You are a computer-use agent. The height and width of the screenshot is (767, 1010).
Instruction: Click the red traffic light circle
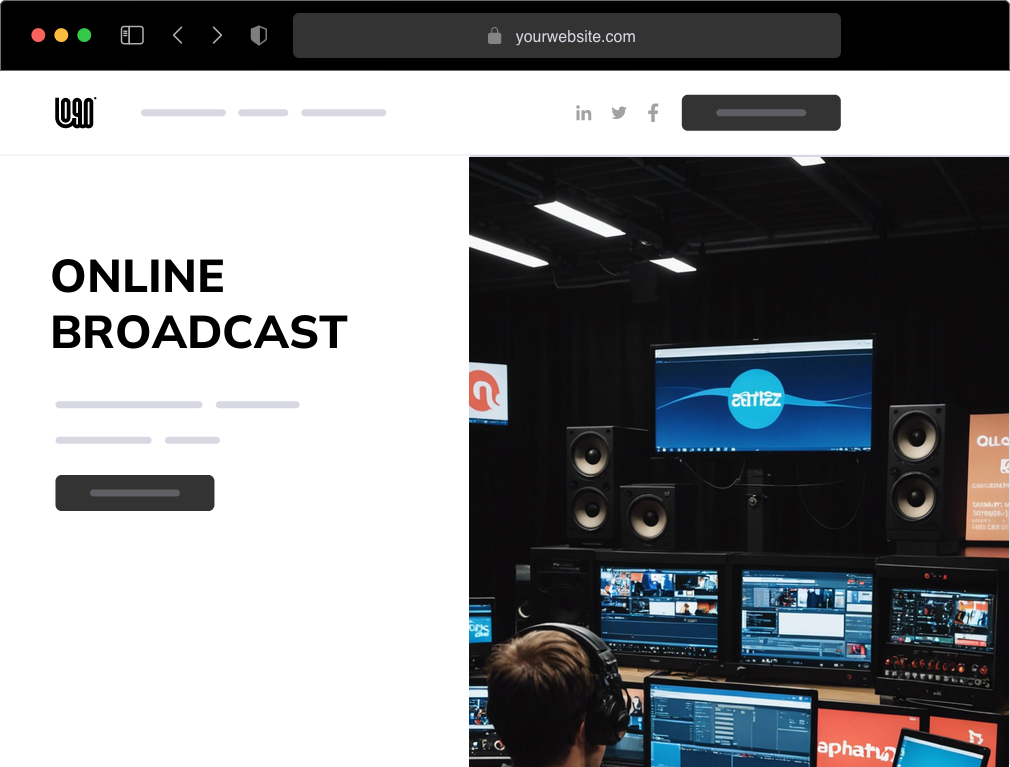(38, 33)
